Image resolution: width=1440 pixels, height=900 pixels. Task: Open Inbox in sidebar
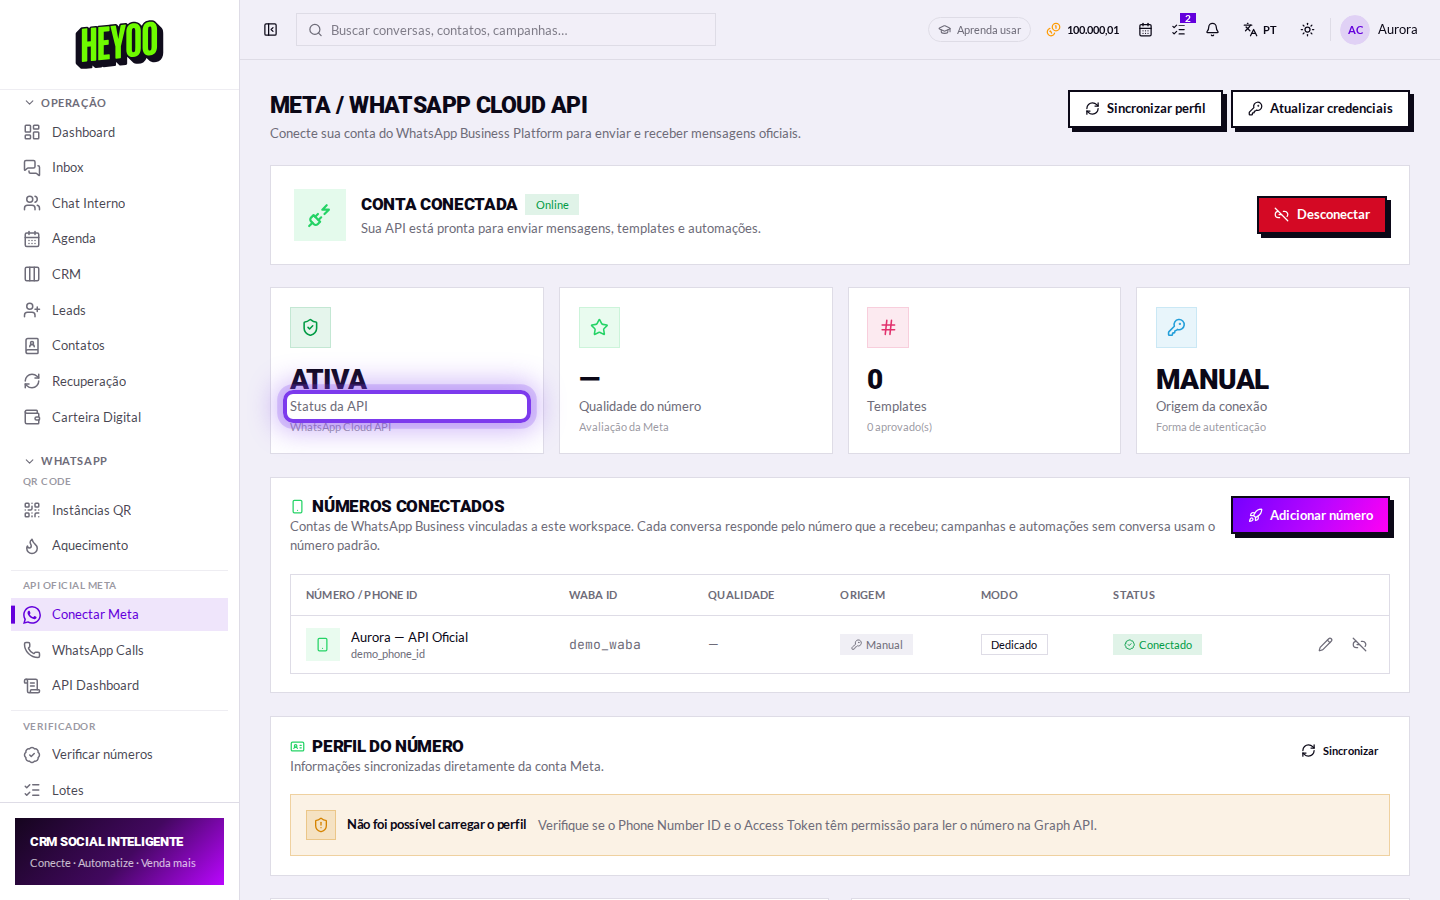point(119,167)
